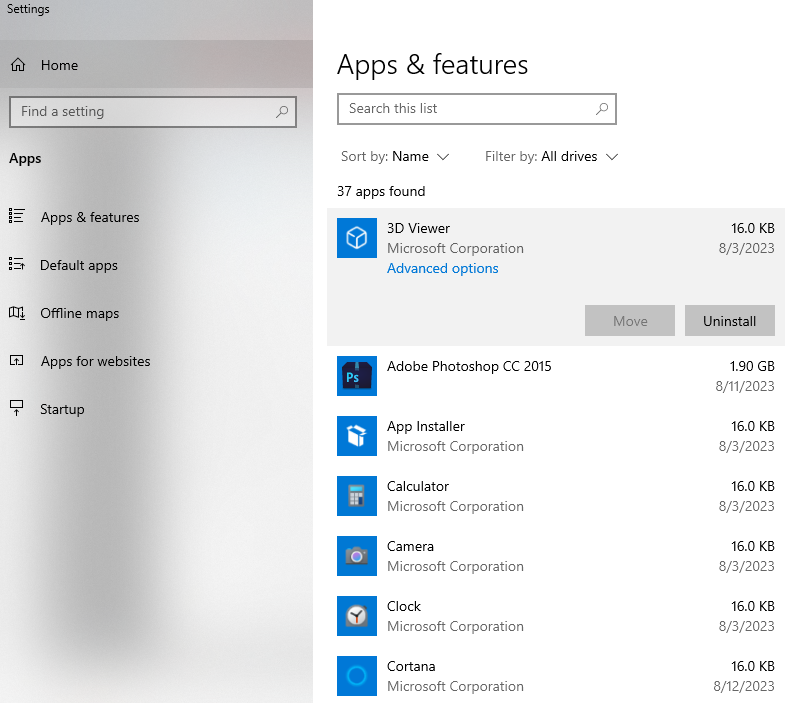Click the 37 apps found text

(381, 192)
